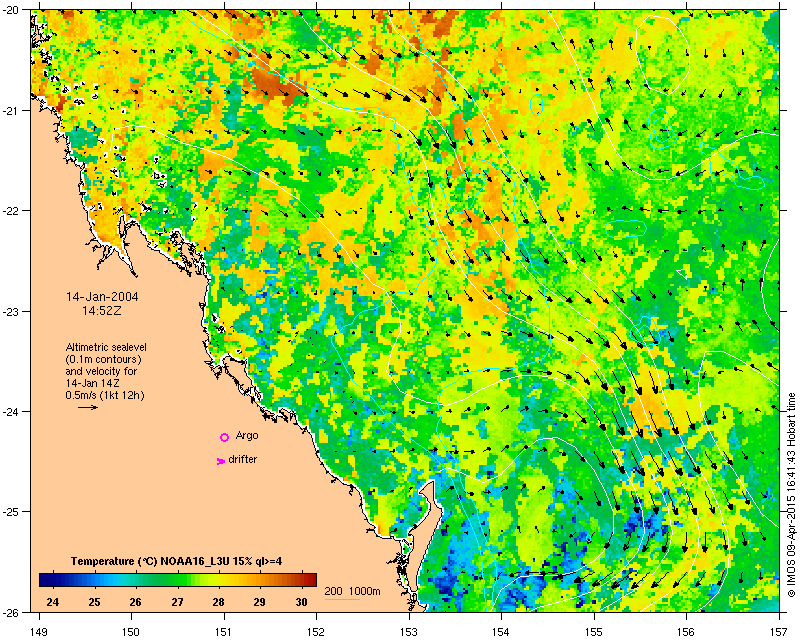Click the 0.5m/s velocity scale arrow
Viewport: 800px width, 640px height.
tap(88, 407)
